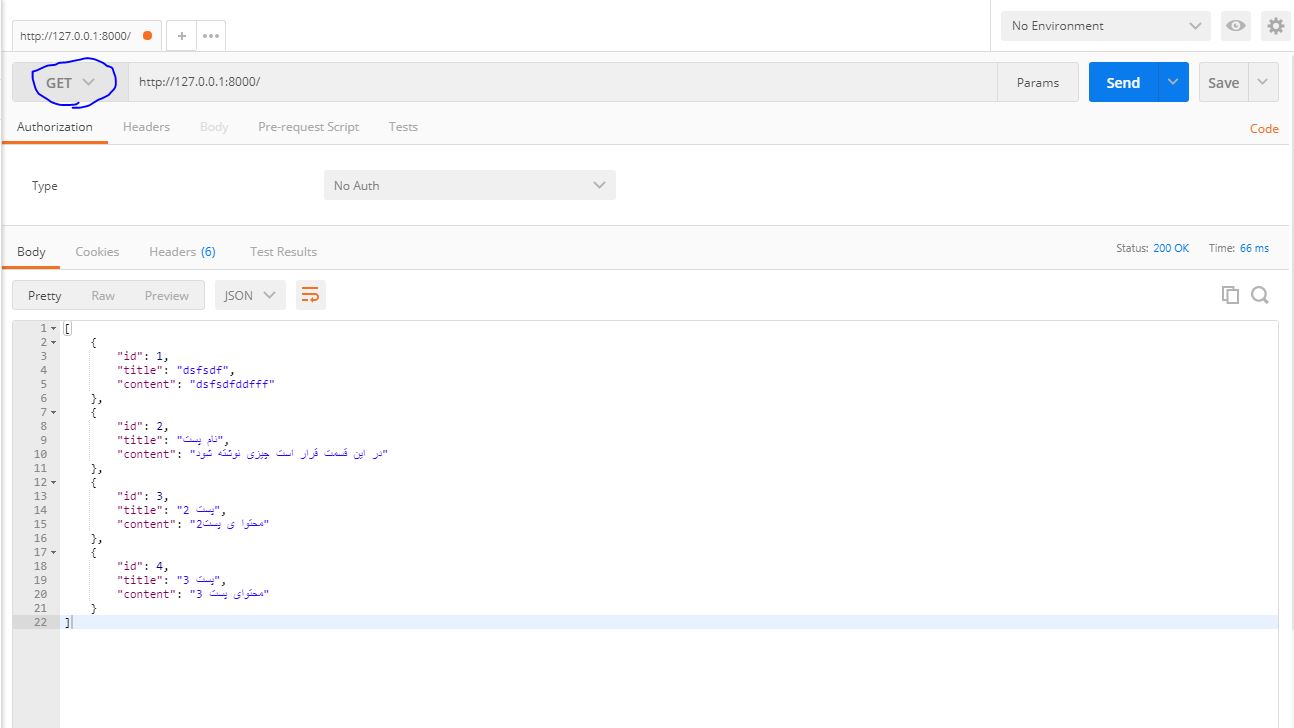
Task: Click the environment quick look eye icon
Action: (x=1236, y=26)
